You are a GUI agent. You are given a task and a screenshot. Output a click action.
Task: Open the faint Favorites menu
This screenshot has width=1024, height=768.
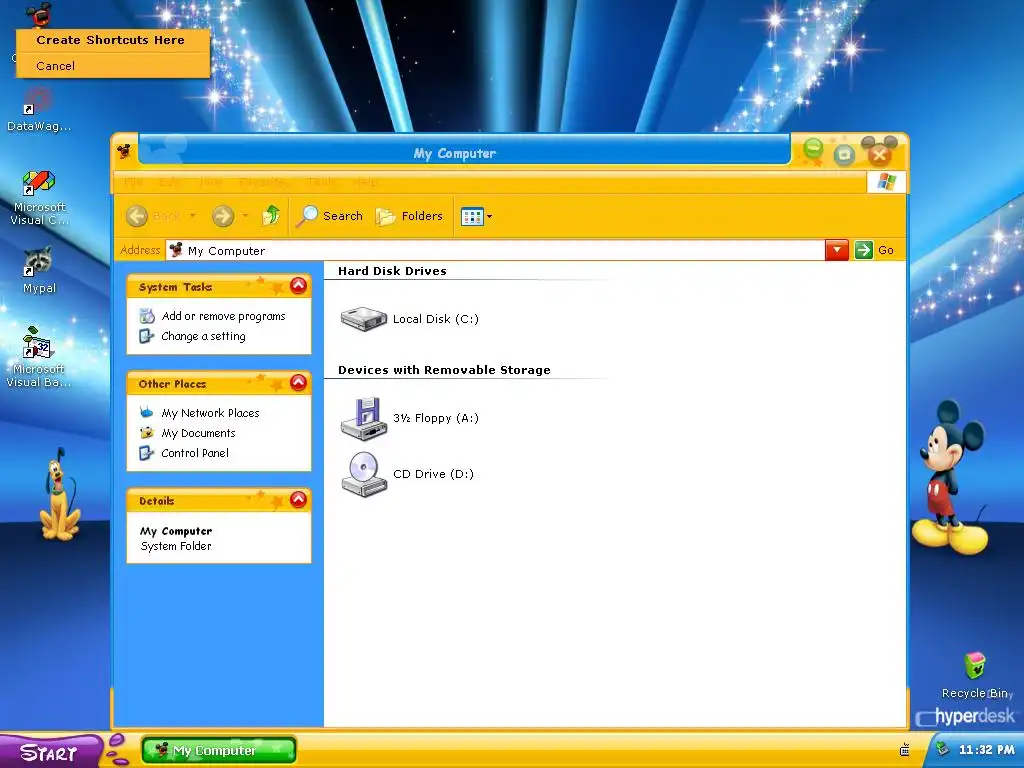(264, 182)
